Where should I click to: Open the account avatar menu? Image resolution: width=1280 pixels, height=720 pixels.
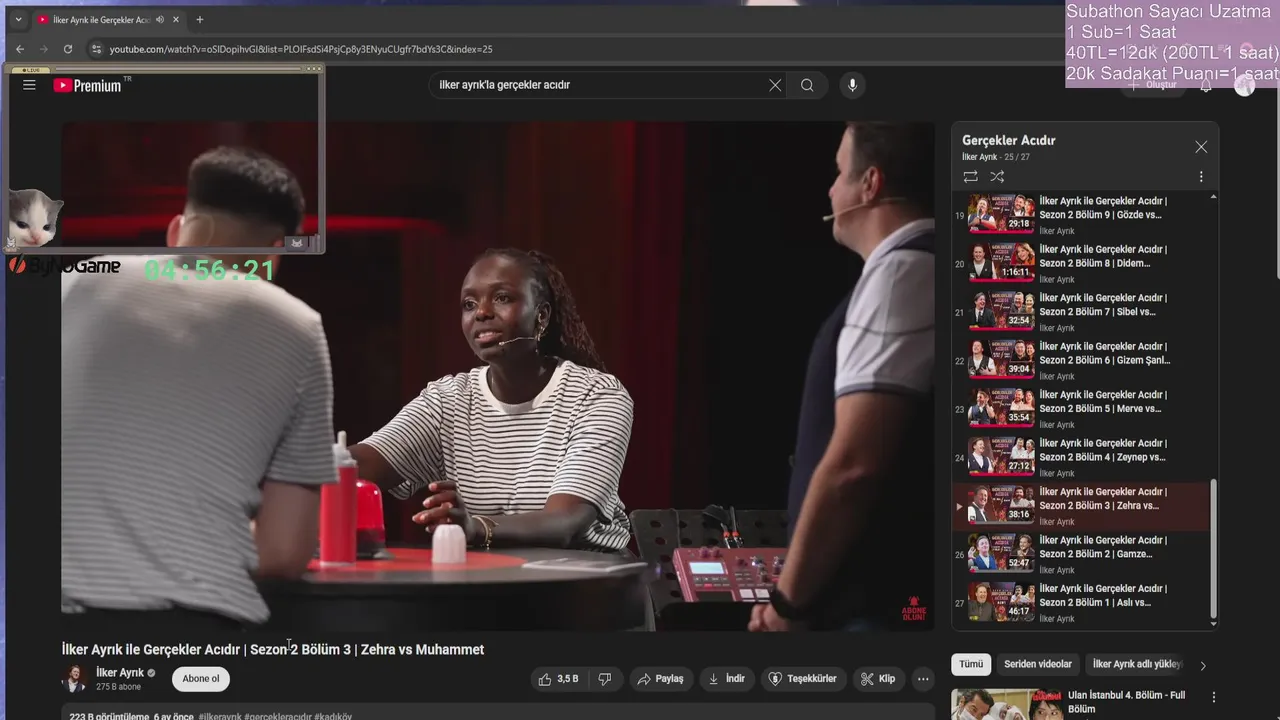[1244, 86]
